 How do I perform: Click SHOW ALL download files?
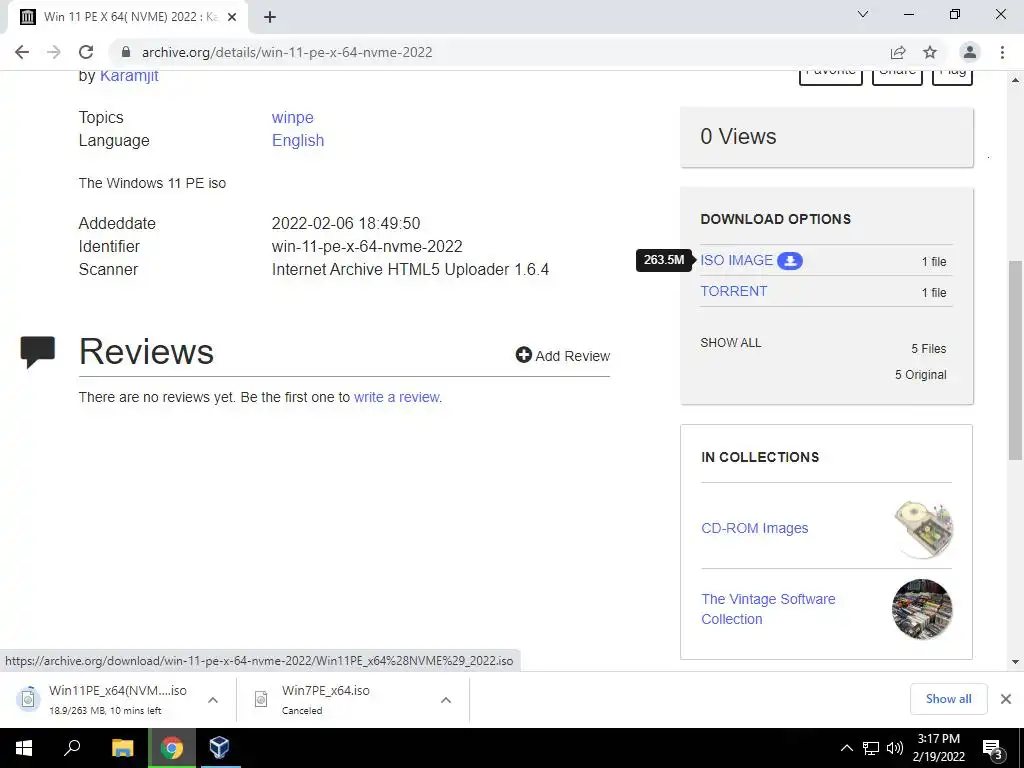coord(731,343)
